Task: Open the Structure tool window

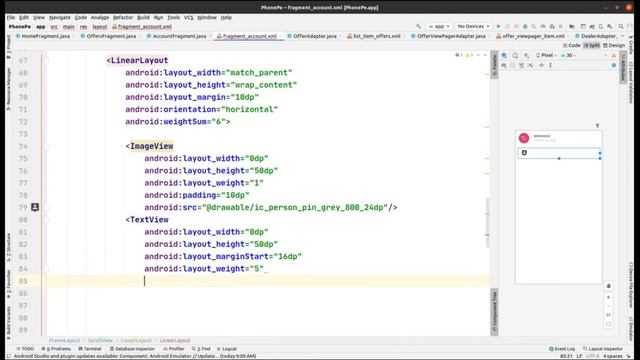Action: point(9,248)
